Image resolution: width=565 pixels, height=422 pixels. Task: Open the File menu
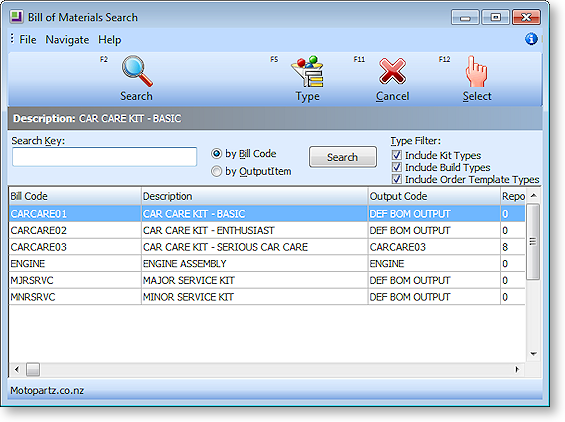pyautogui.click(x=28, y=39)
